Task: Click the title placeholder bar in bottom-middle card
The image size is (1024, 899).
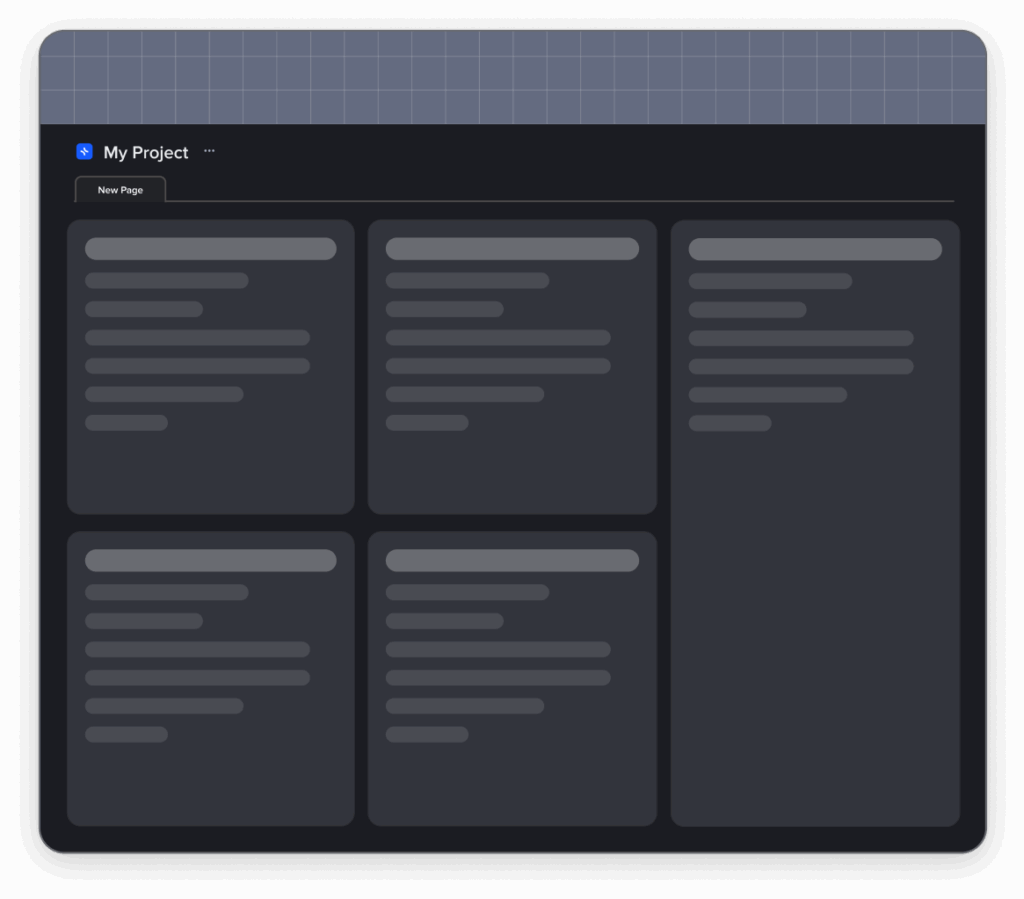Action: (512, 560)
